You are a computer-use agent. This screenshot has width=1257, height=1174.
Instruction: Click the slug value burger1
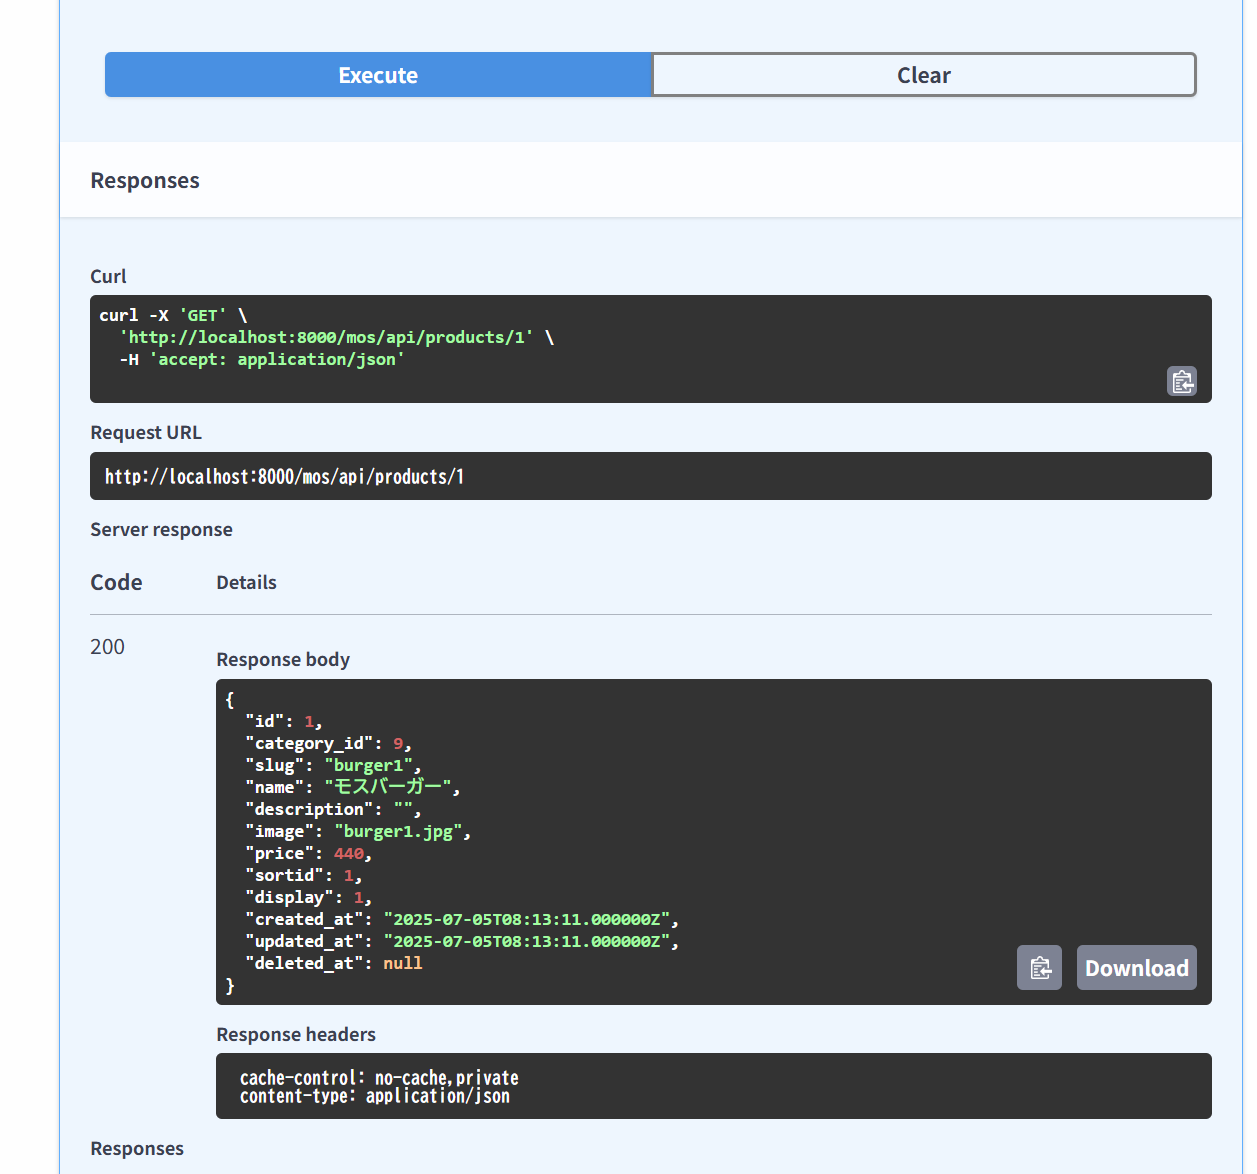(x=368, y=766)
